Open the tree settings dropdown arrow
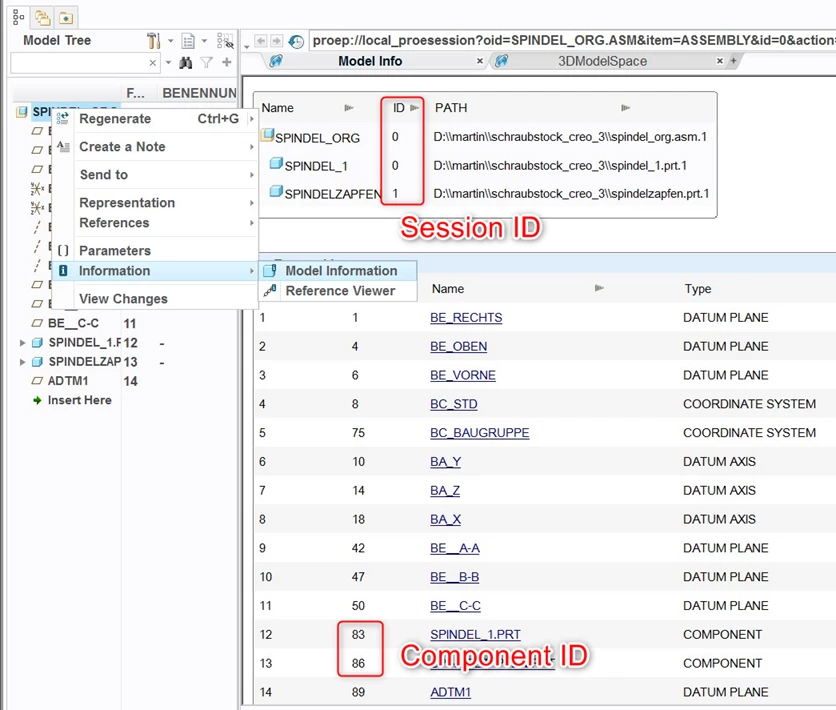836x710 pixels. pyautogui.click(x=171, y=41)
